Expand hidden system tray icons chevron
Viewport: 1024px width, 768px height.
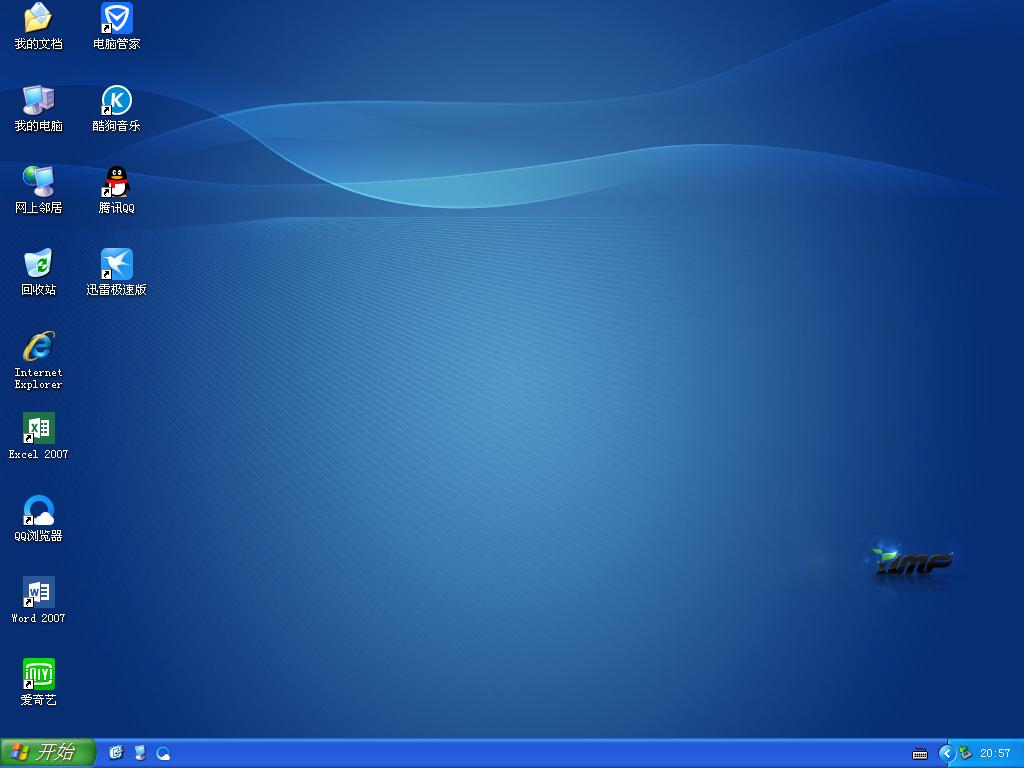pos(947,753)
